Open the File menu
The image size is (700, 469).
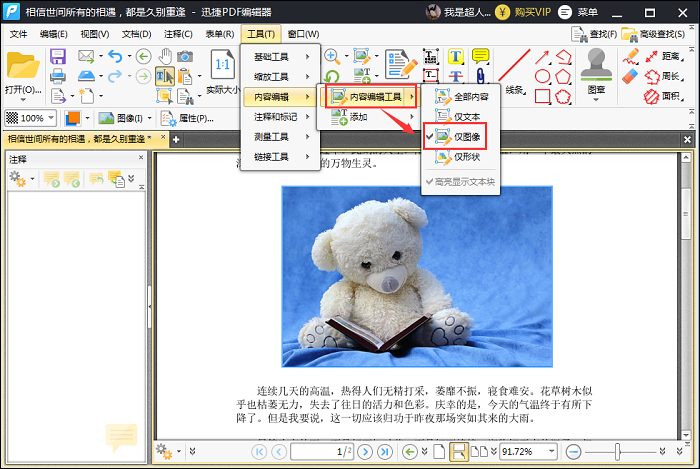(18, 34)
